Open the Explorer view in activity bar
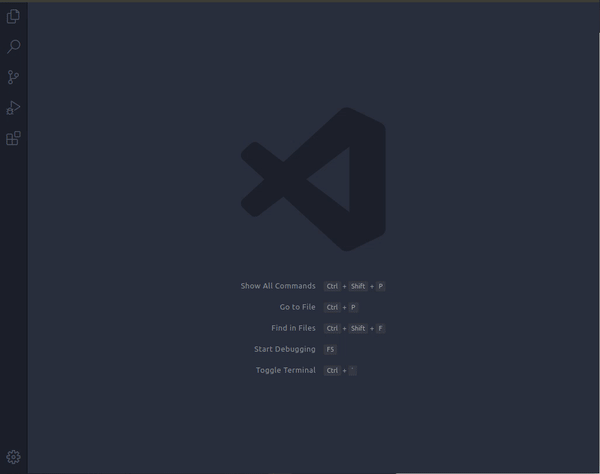This screenshot has height=474, width=600. [13, 16]
